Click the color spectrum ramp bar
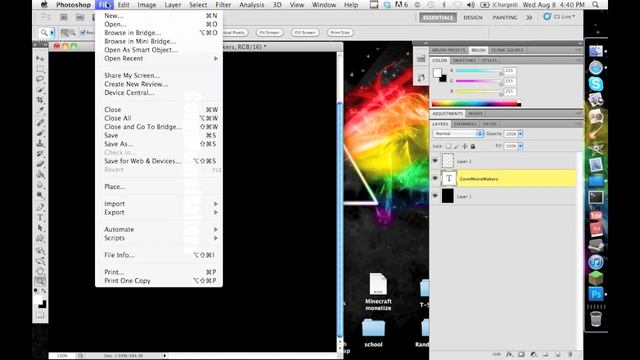Screen dimensions: 640x360 tap(476, 104)
